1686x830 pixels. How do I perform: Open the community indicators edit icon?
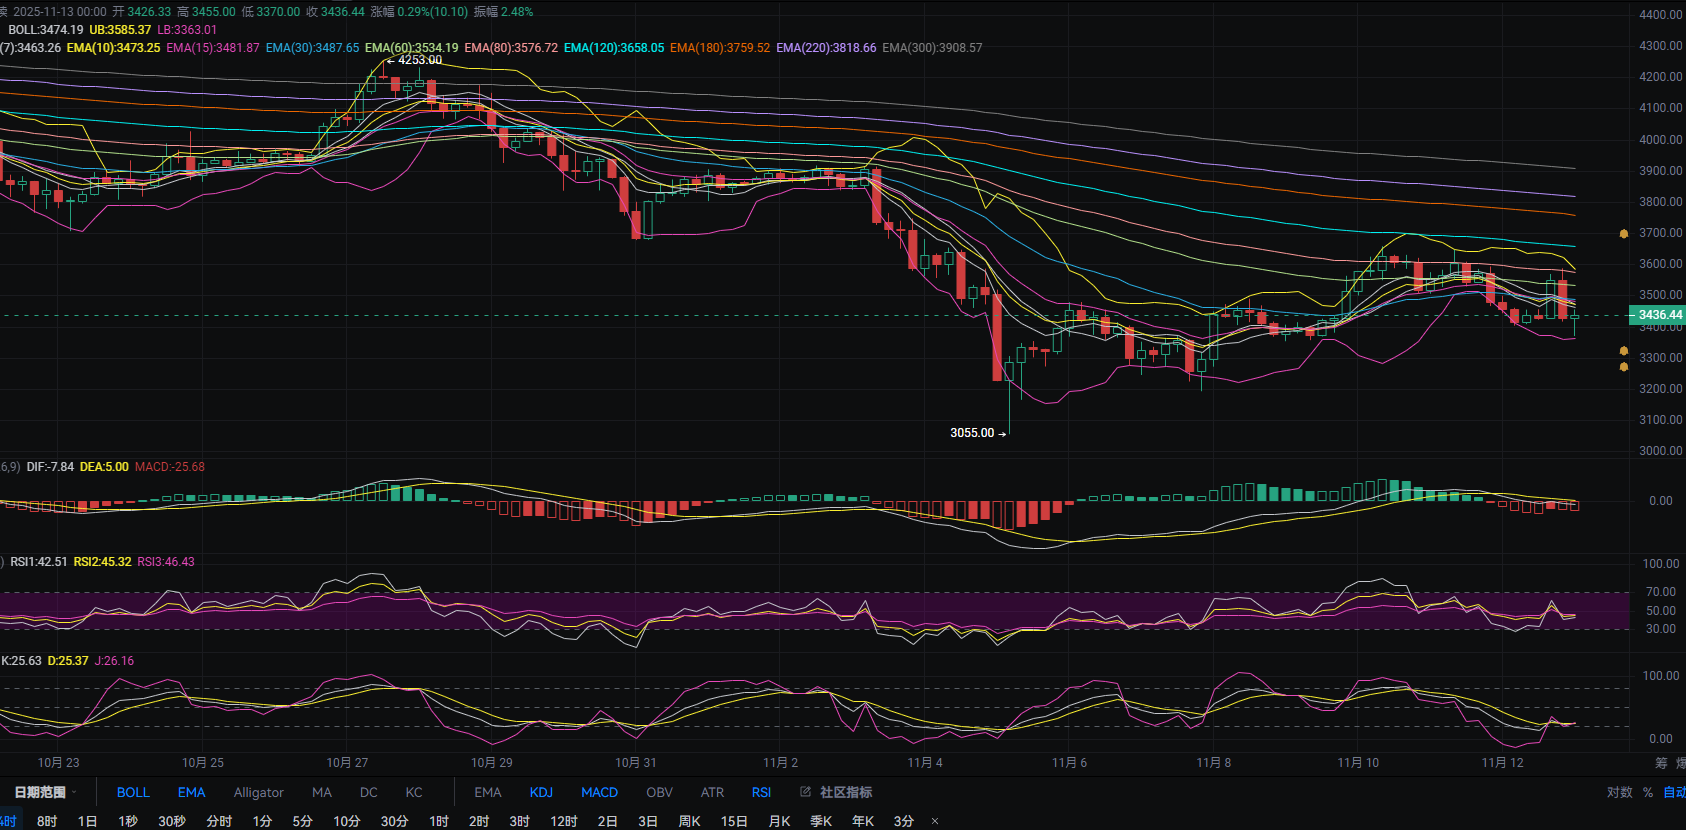[805, 792]
